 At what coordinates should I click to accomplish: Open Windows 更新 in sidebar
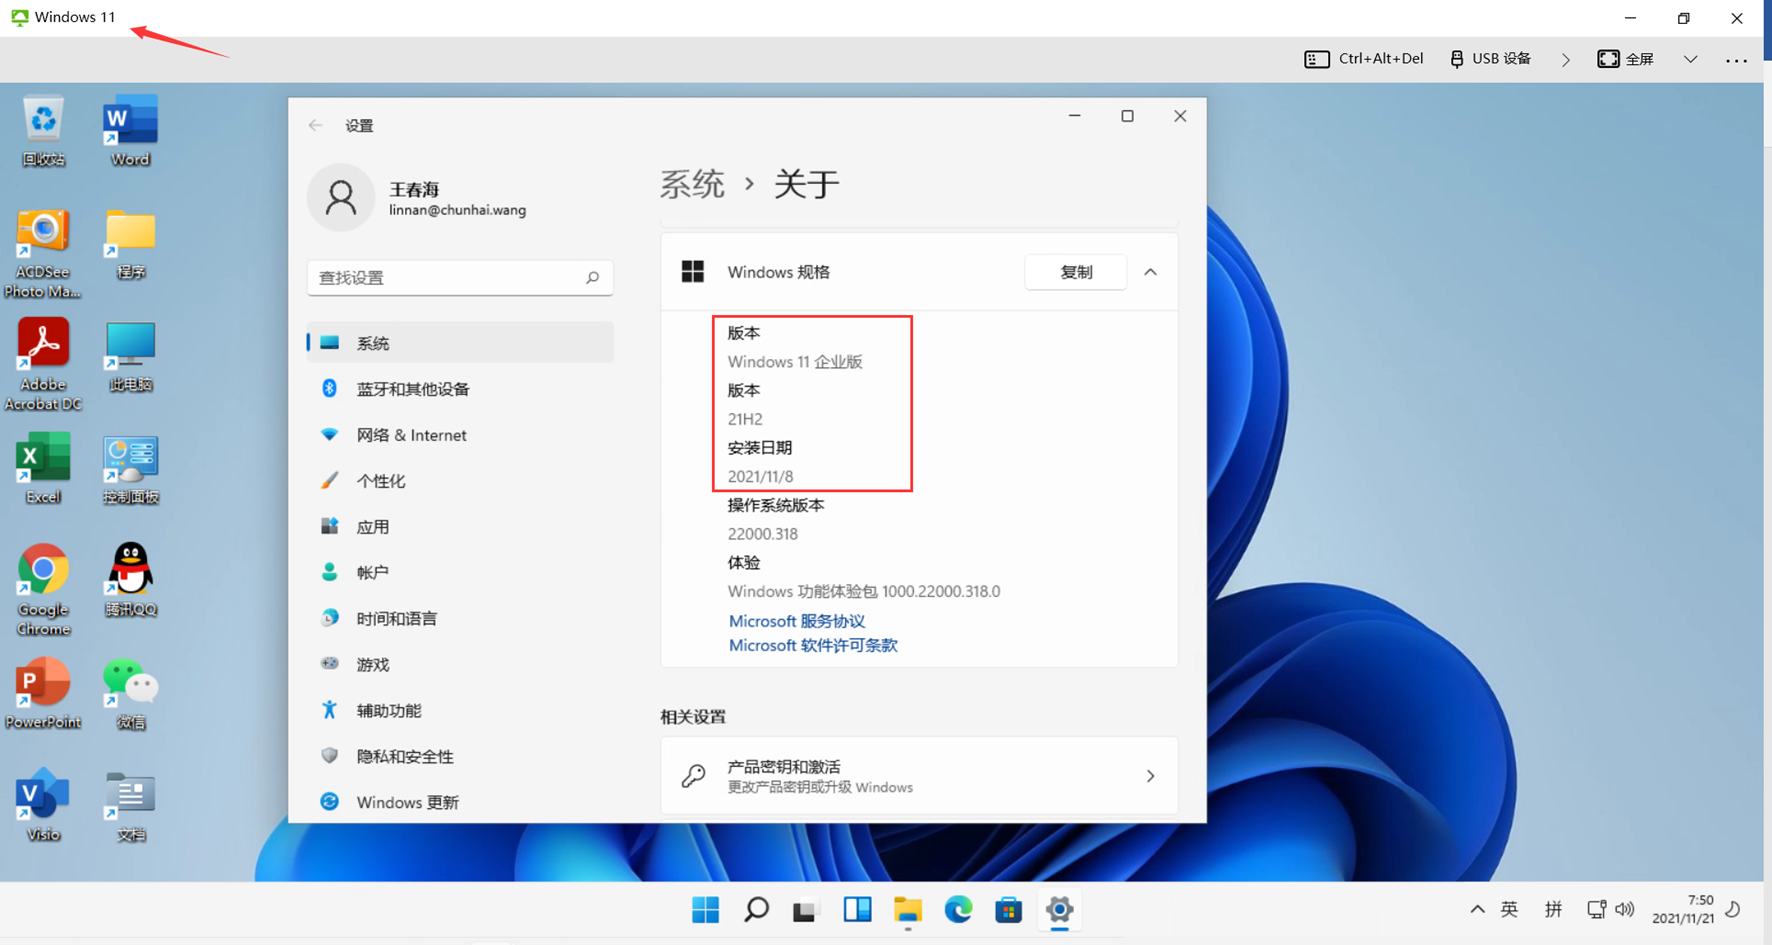[460, 802]
